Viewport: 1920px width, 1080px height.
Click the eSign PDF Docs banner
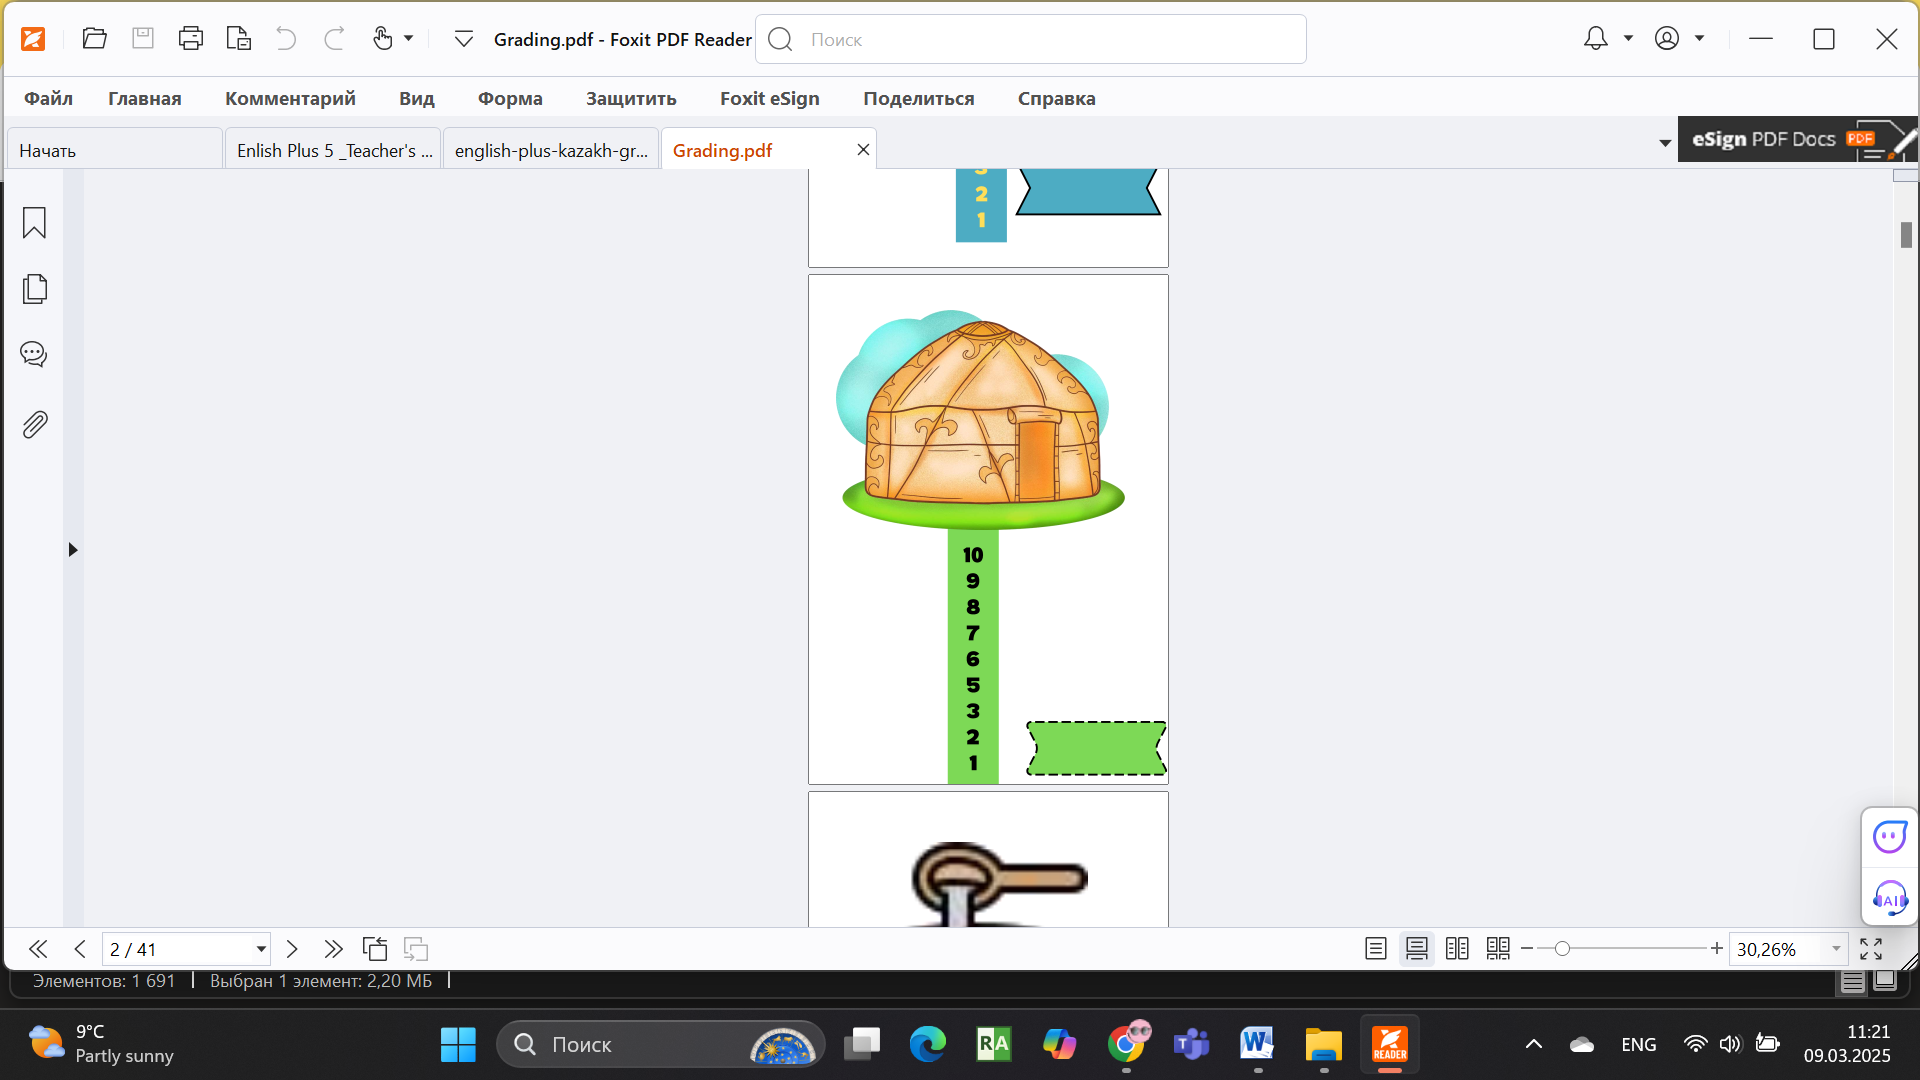pyautogui.click(x=1797, y=139)
